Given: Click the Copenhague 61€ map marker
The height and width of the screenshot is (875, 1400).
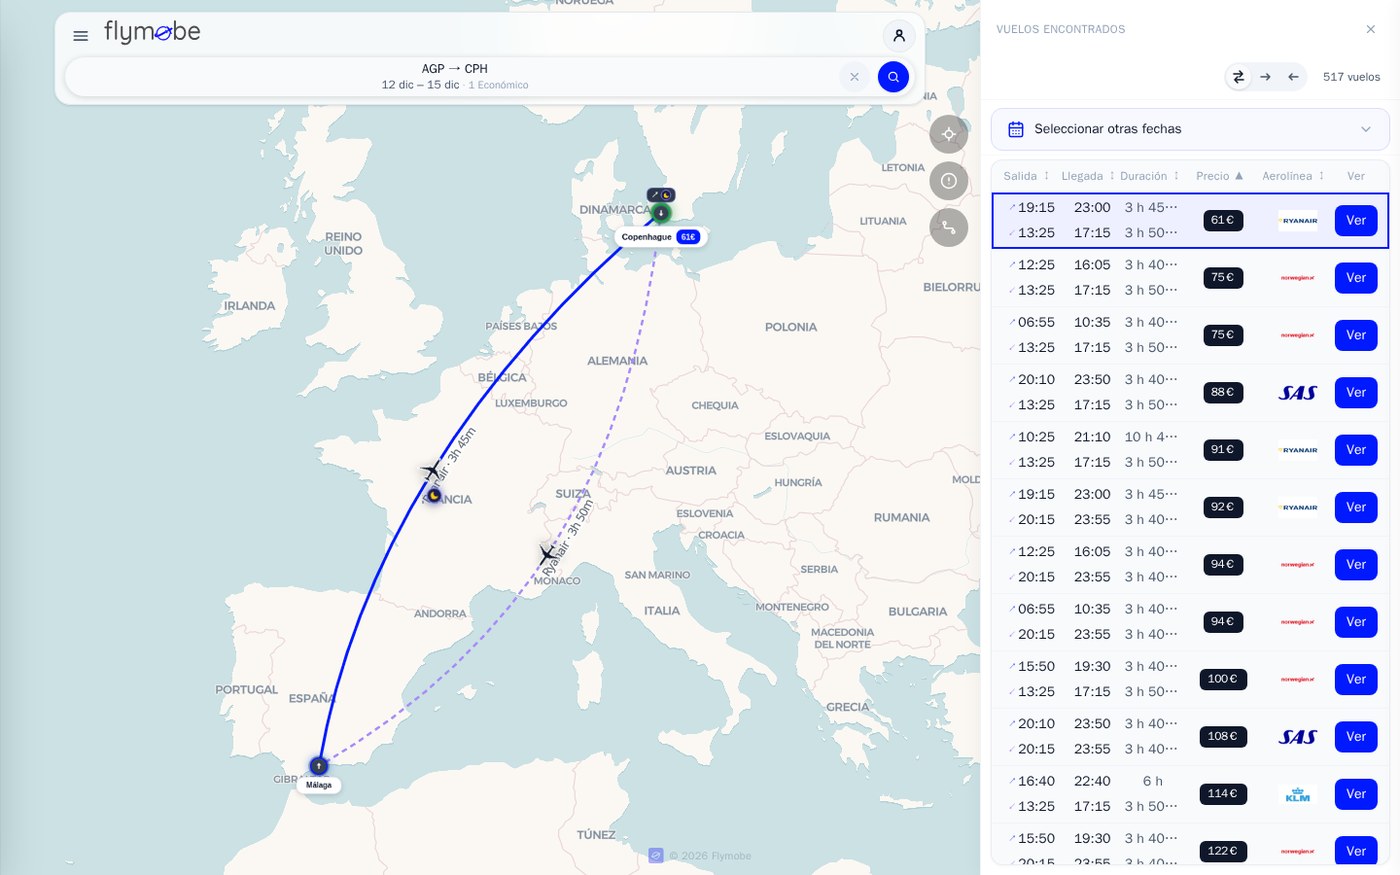Looking at the screenshot, I should pos(661,237).
